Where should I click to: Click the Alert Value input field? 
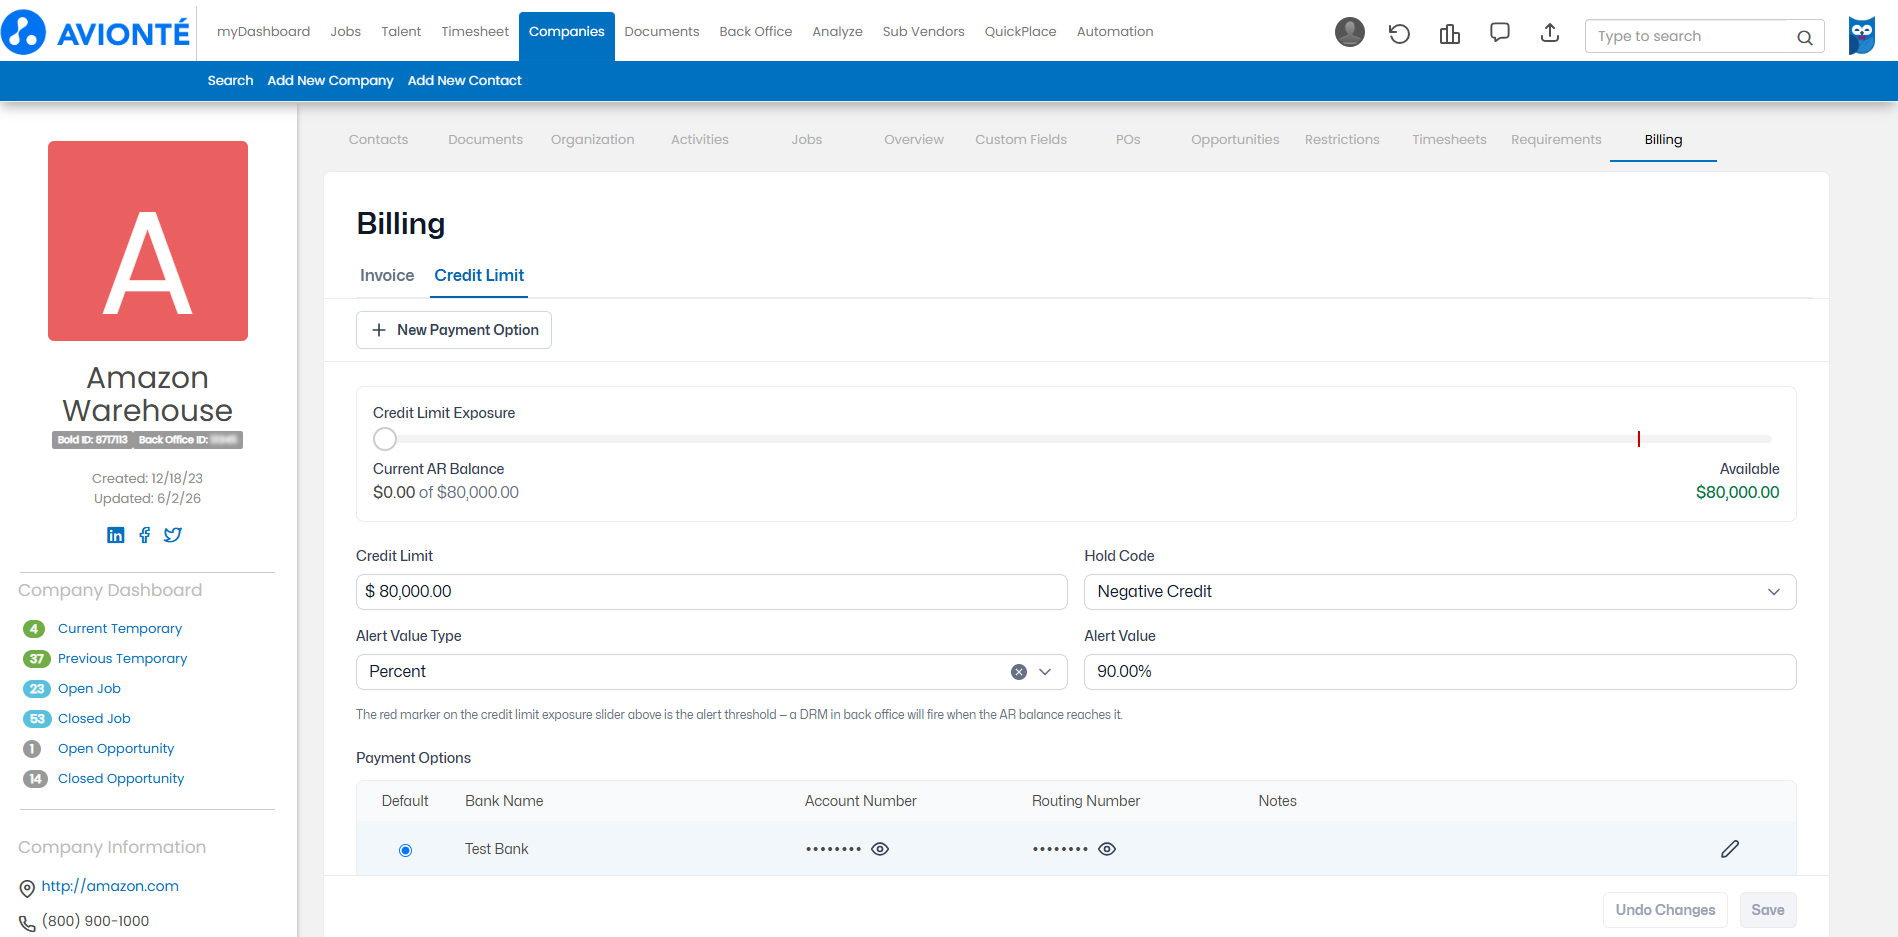coord(1440,672)
